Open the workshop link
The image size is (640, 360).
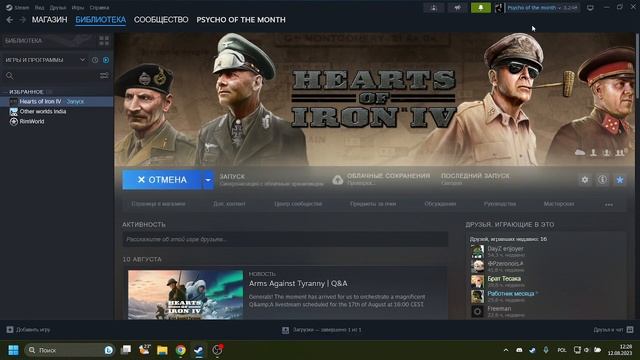(559, 204)
